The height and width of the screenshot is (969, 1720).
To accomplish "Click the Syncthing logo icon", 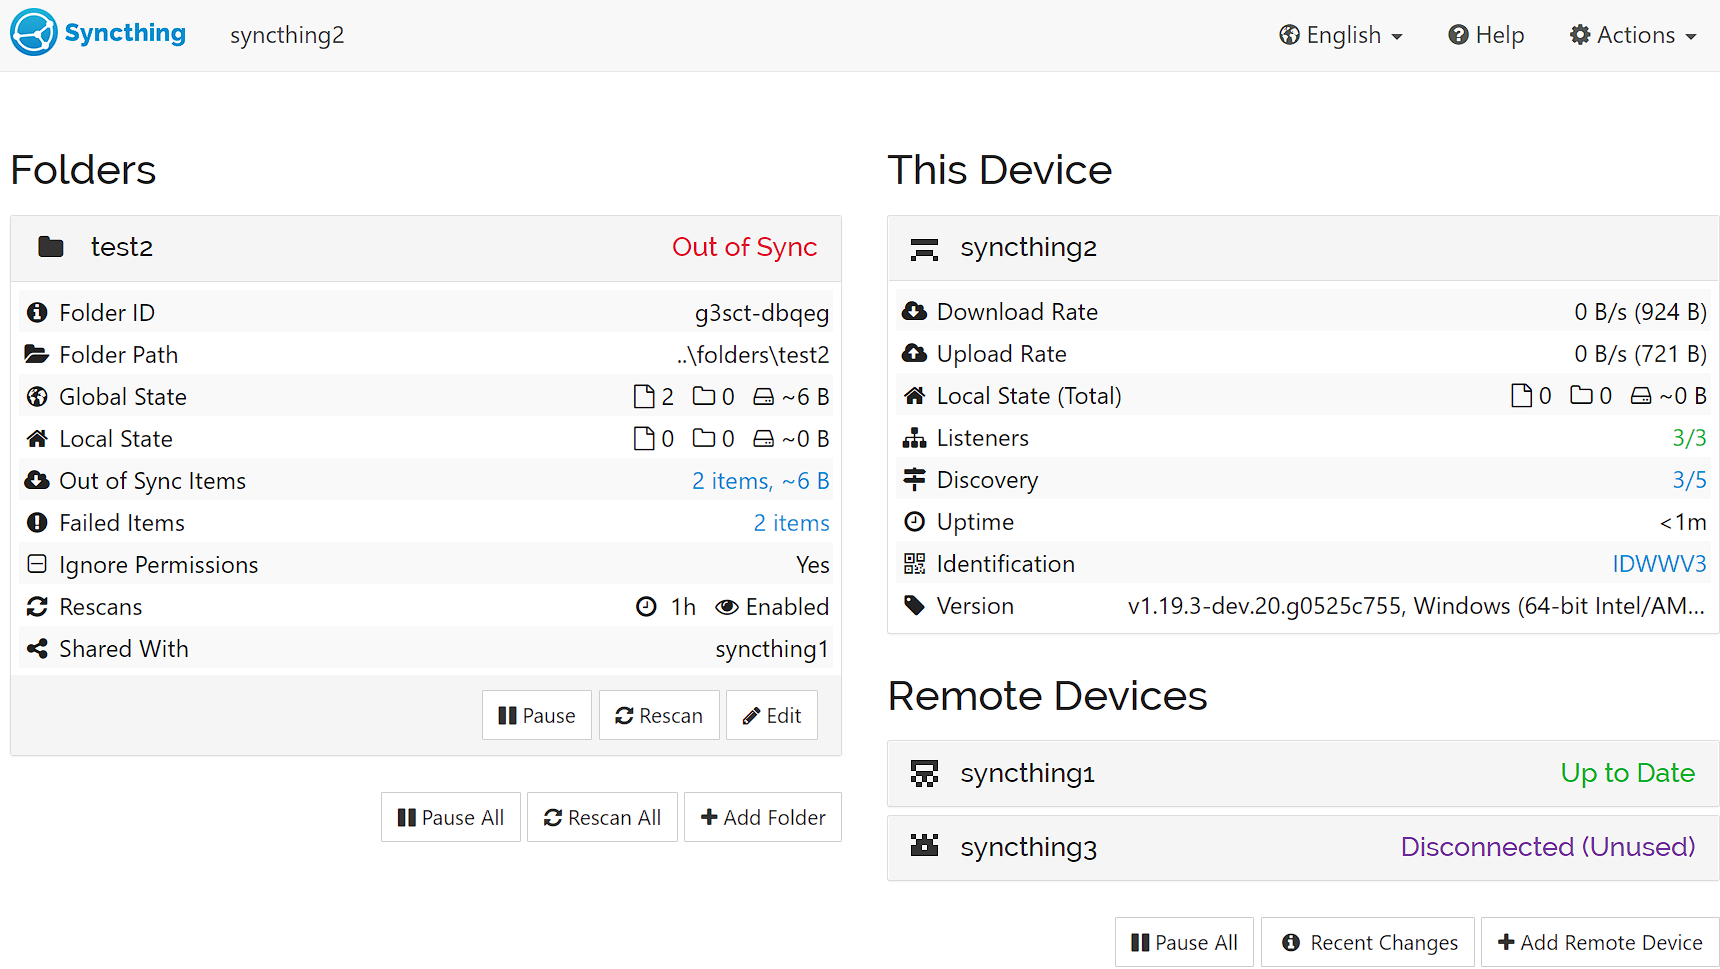I will click(31, 32).
